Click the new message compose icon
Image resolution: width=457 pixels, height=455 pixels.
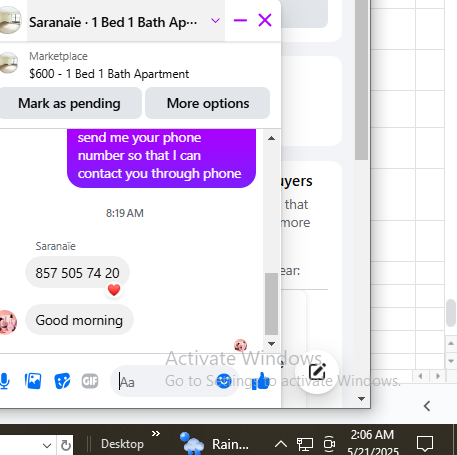317,372
